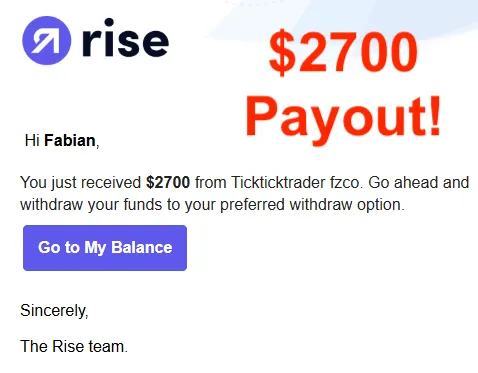Click the word 'Balance' on the purple button

pos(142,247)
